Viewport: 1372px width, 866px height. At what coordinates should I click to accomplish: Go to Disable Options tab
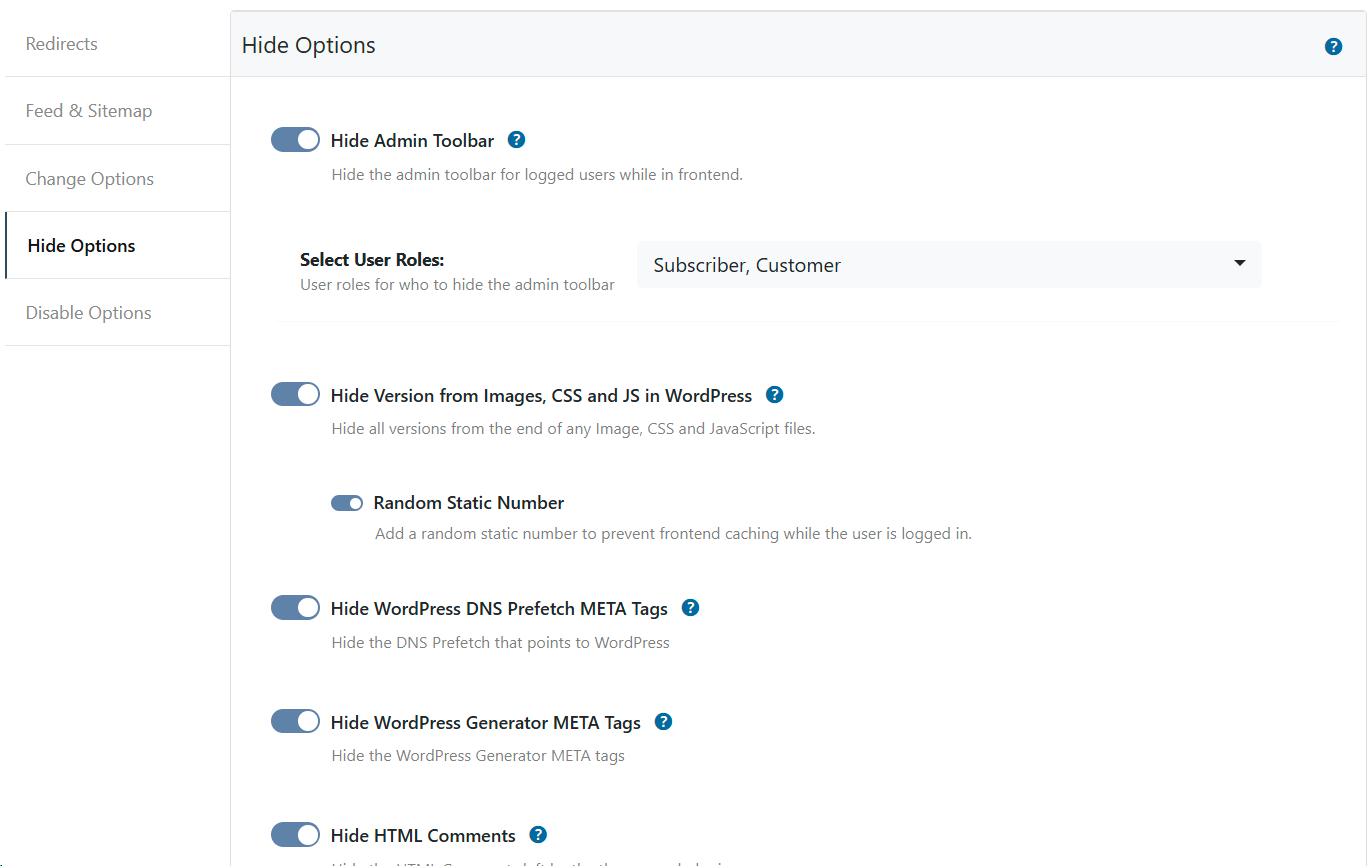tap(117, 313)
